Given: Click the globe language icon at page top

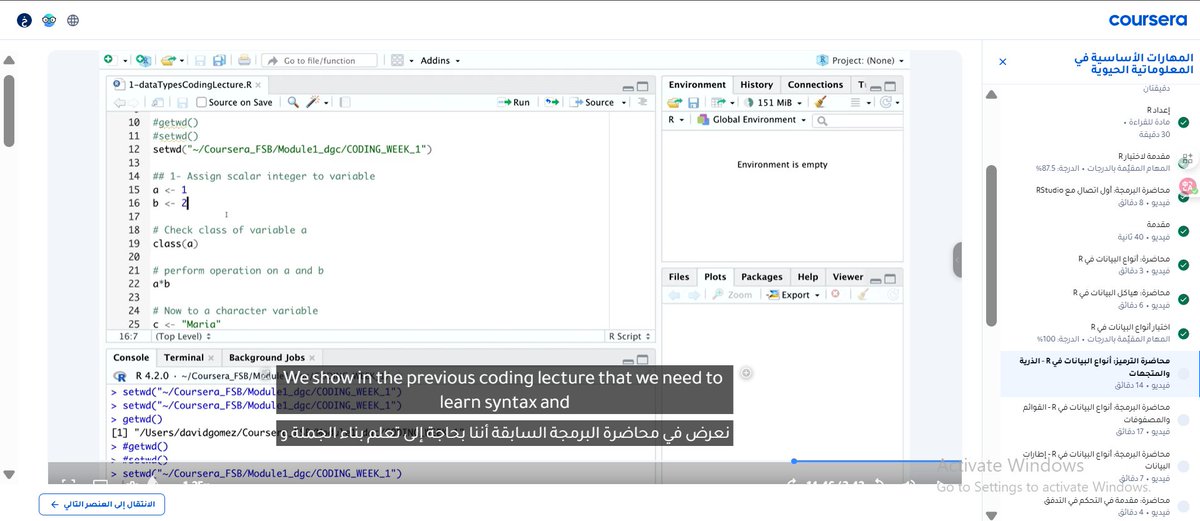Looking at the screenshot, I should [74, 20].
